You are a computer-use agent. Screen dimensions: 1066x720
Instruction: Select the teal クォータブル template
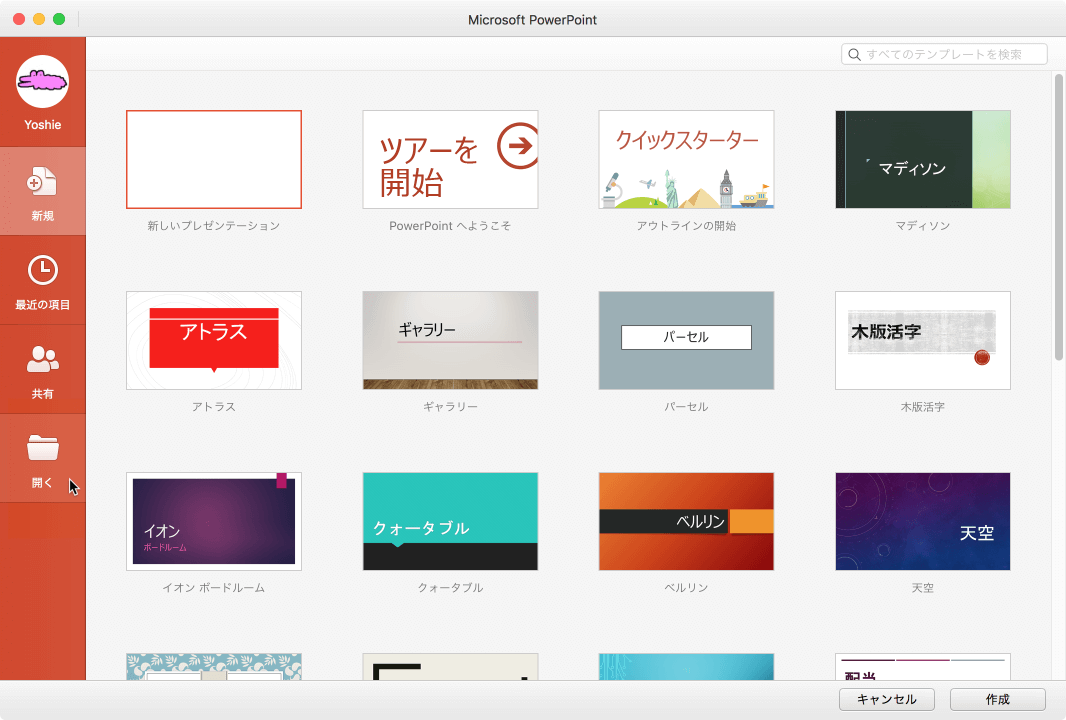(450, 521)
